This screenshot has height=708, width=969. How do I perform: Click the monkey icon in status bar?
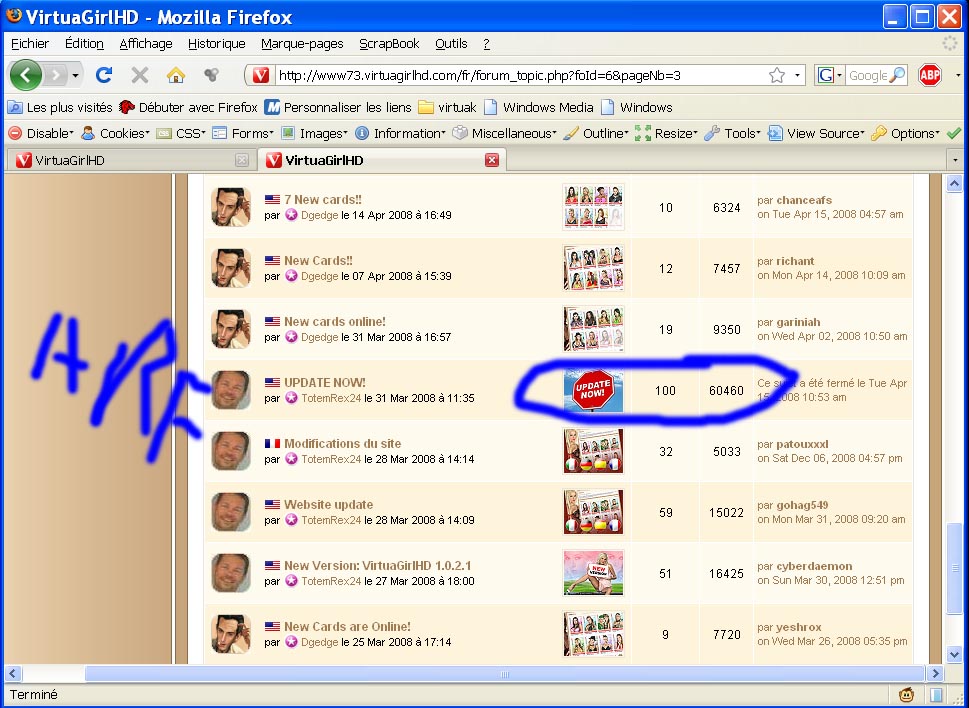tap(906, 695)
